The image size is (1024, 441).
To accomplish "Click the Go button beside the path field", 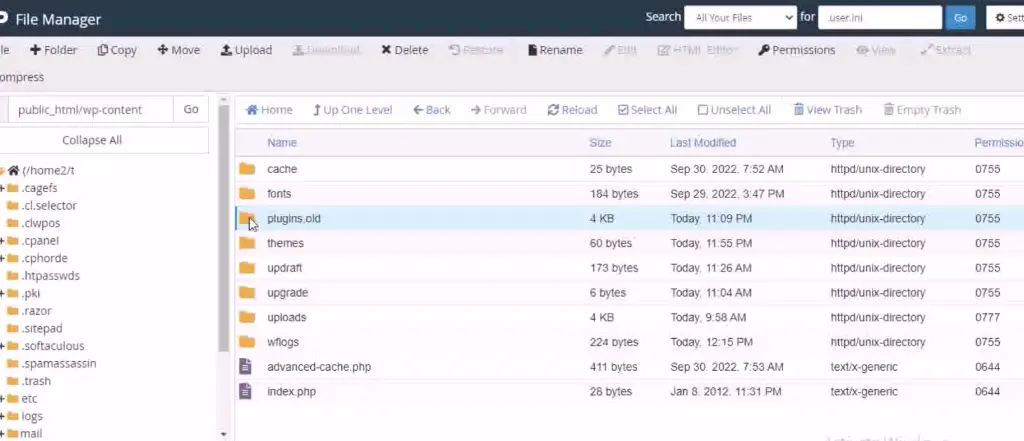I will coord(191,109).
